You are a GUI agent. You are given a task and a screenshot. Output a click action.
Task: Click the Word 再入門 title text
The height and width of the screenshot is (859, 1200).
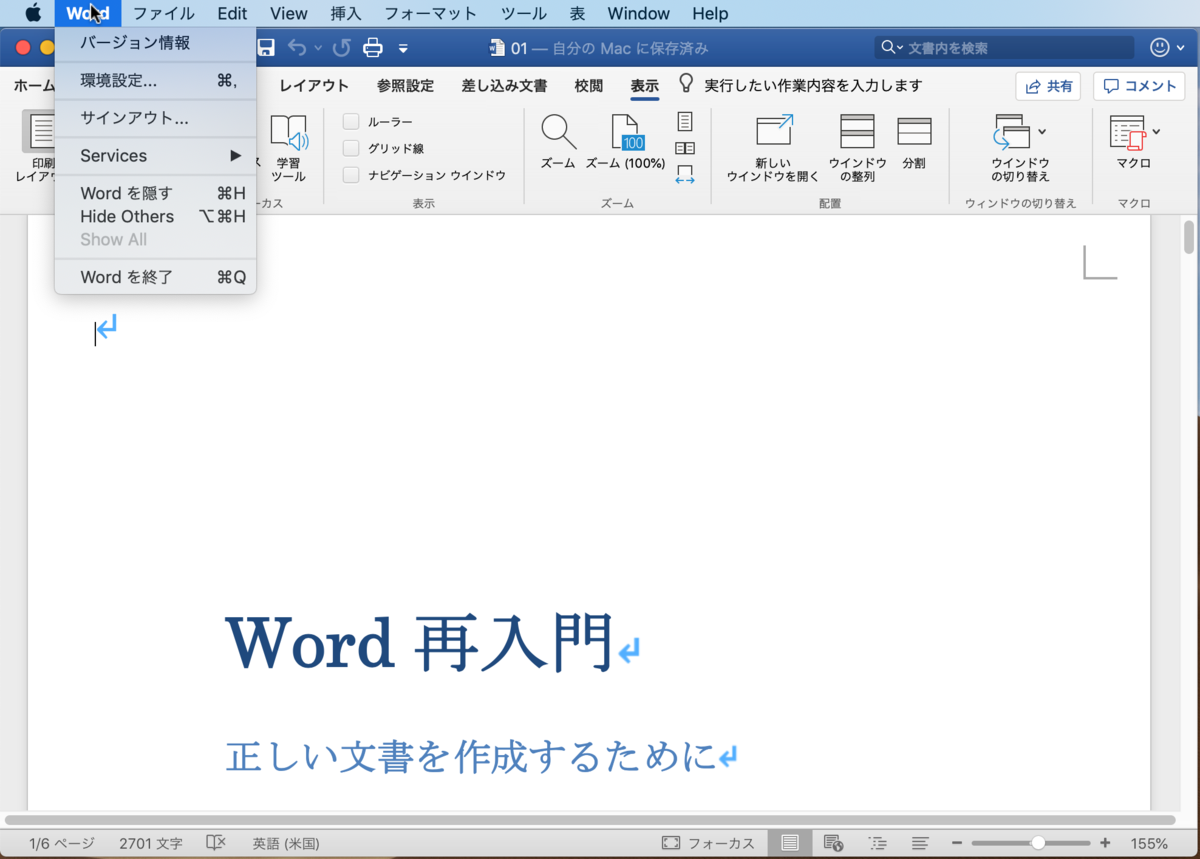click(419, 643)
